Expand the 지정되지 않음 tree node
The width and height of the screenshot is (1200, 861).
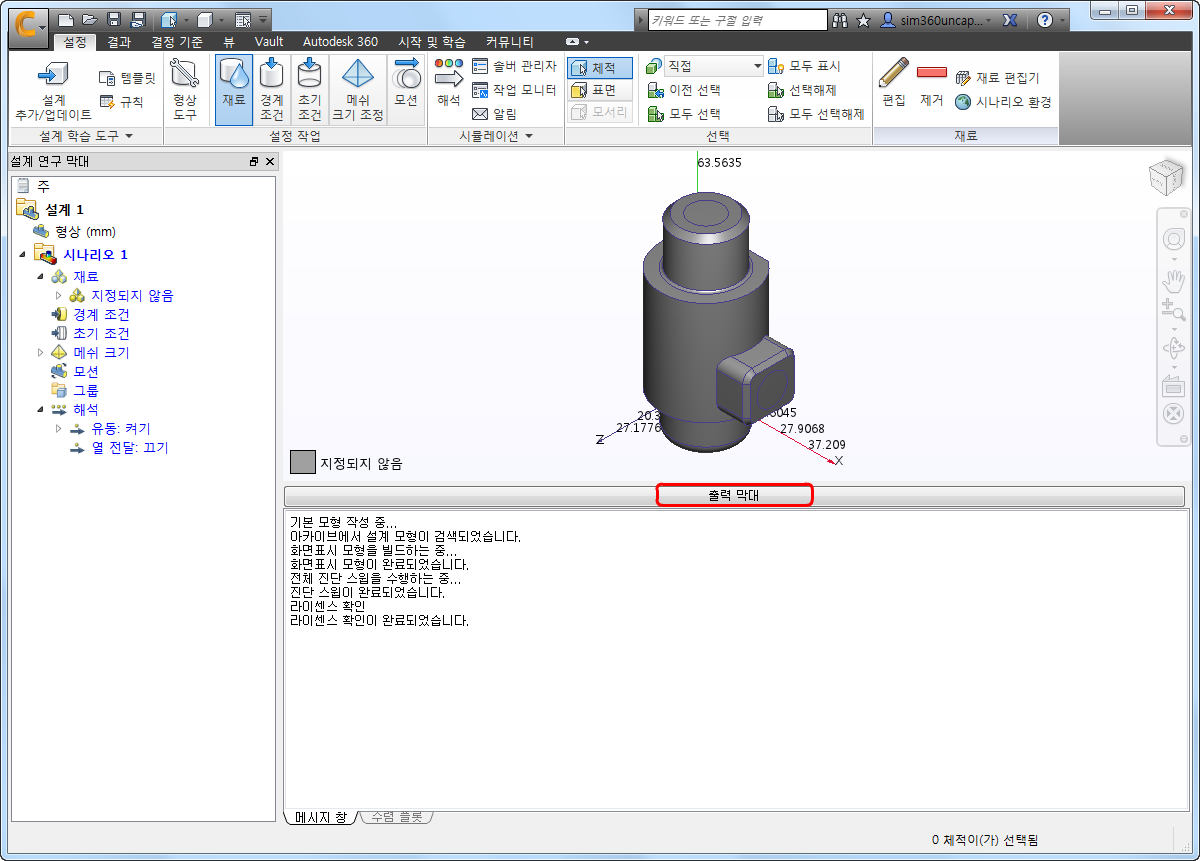[x=59, y=296]
